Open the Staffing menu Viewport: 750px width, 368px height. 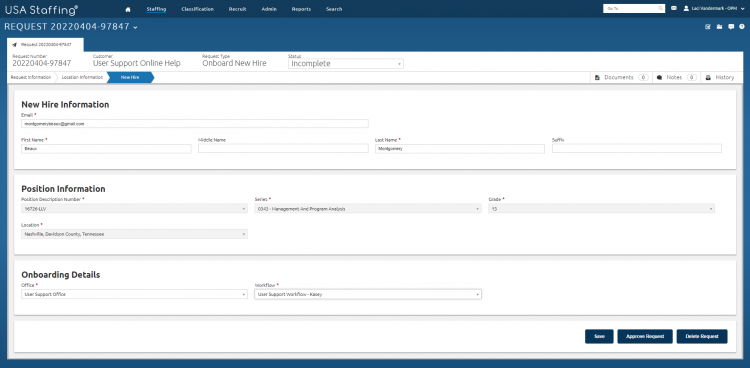click(156, 9)
